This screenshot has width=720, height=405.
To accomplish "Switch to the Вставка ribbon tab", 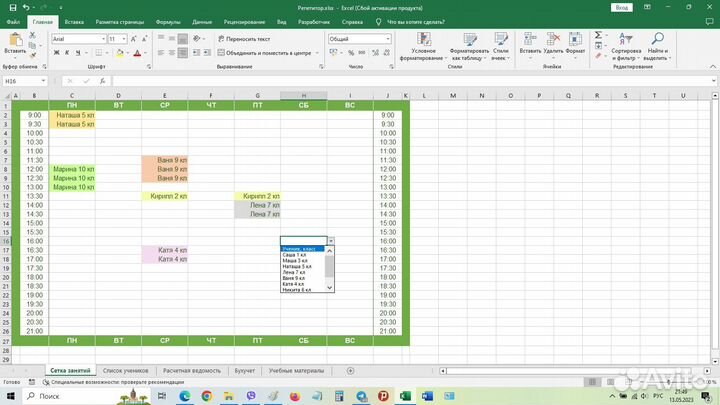I will (x=74, y=22).
